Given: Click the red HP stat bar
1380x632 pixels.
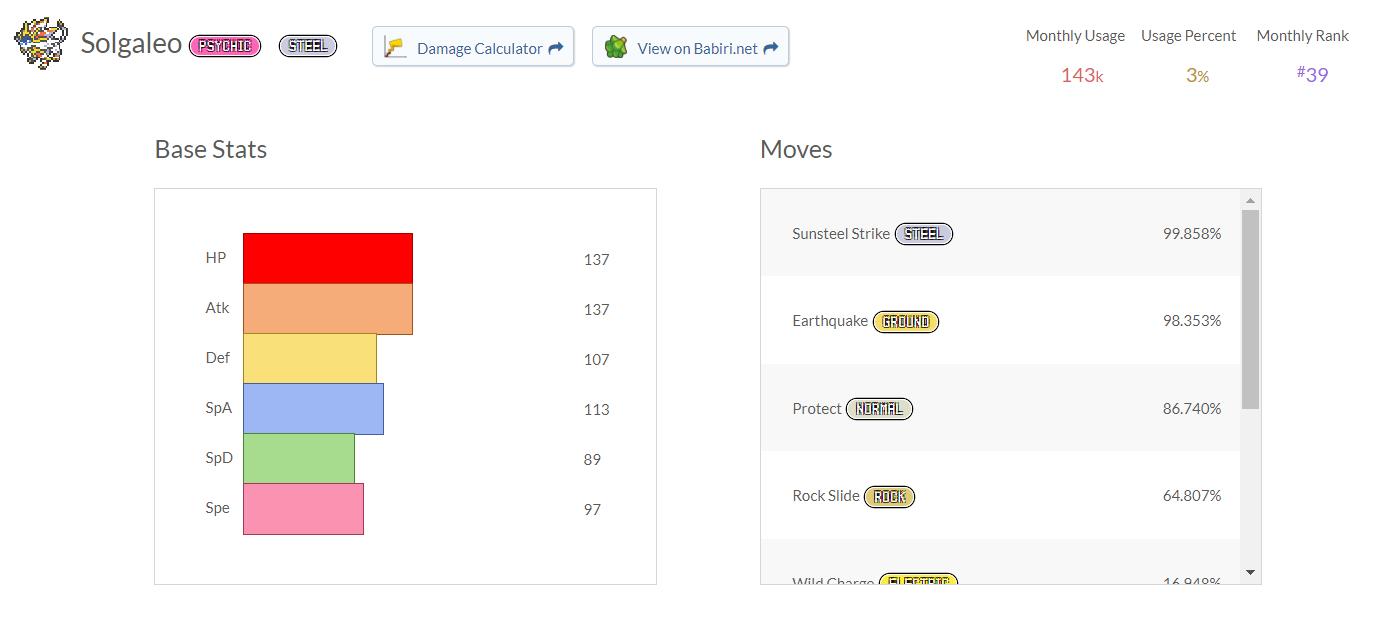Looking at the screenshot, I should coord(327,258).
